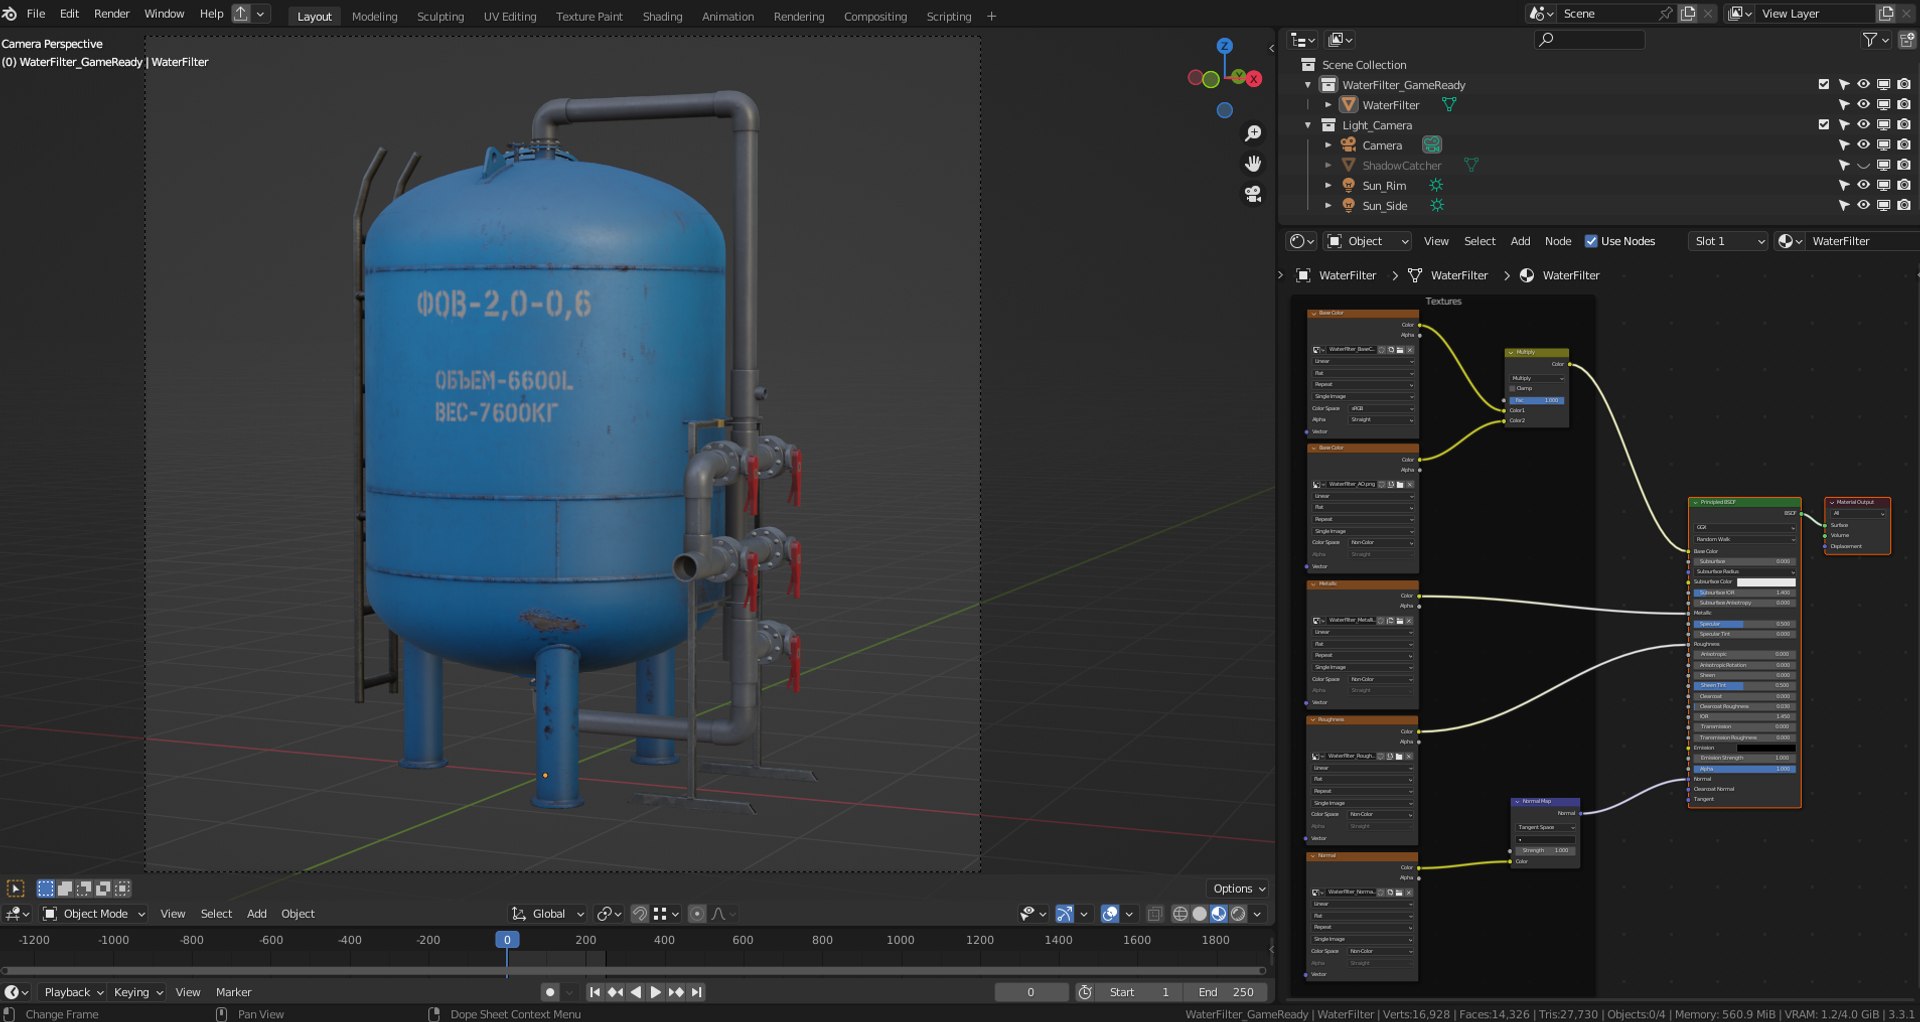
Task: Click the End frame field showing 250
Action: [1225, 992]
